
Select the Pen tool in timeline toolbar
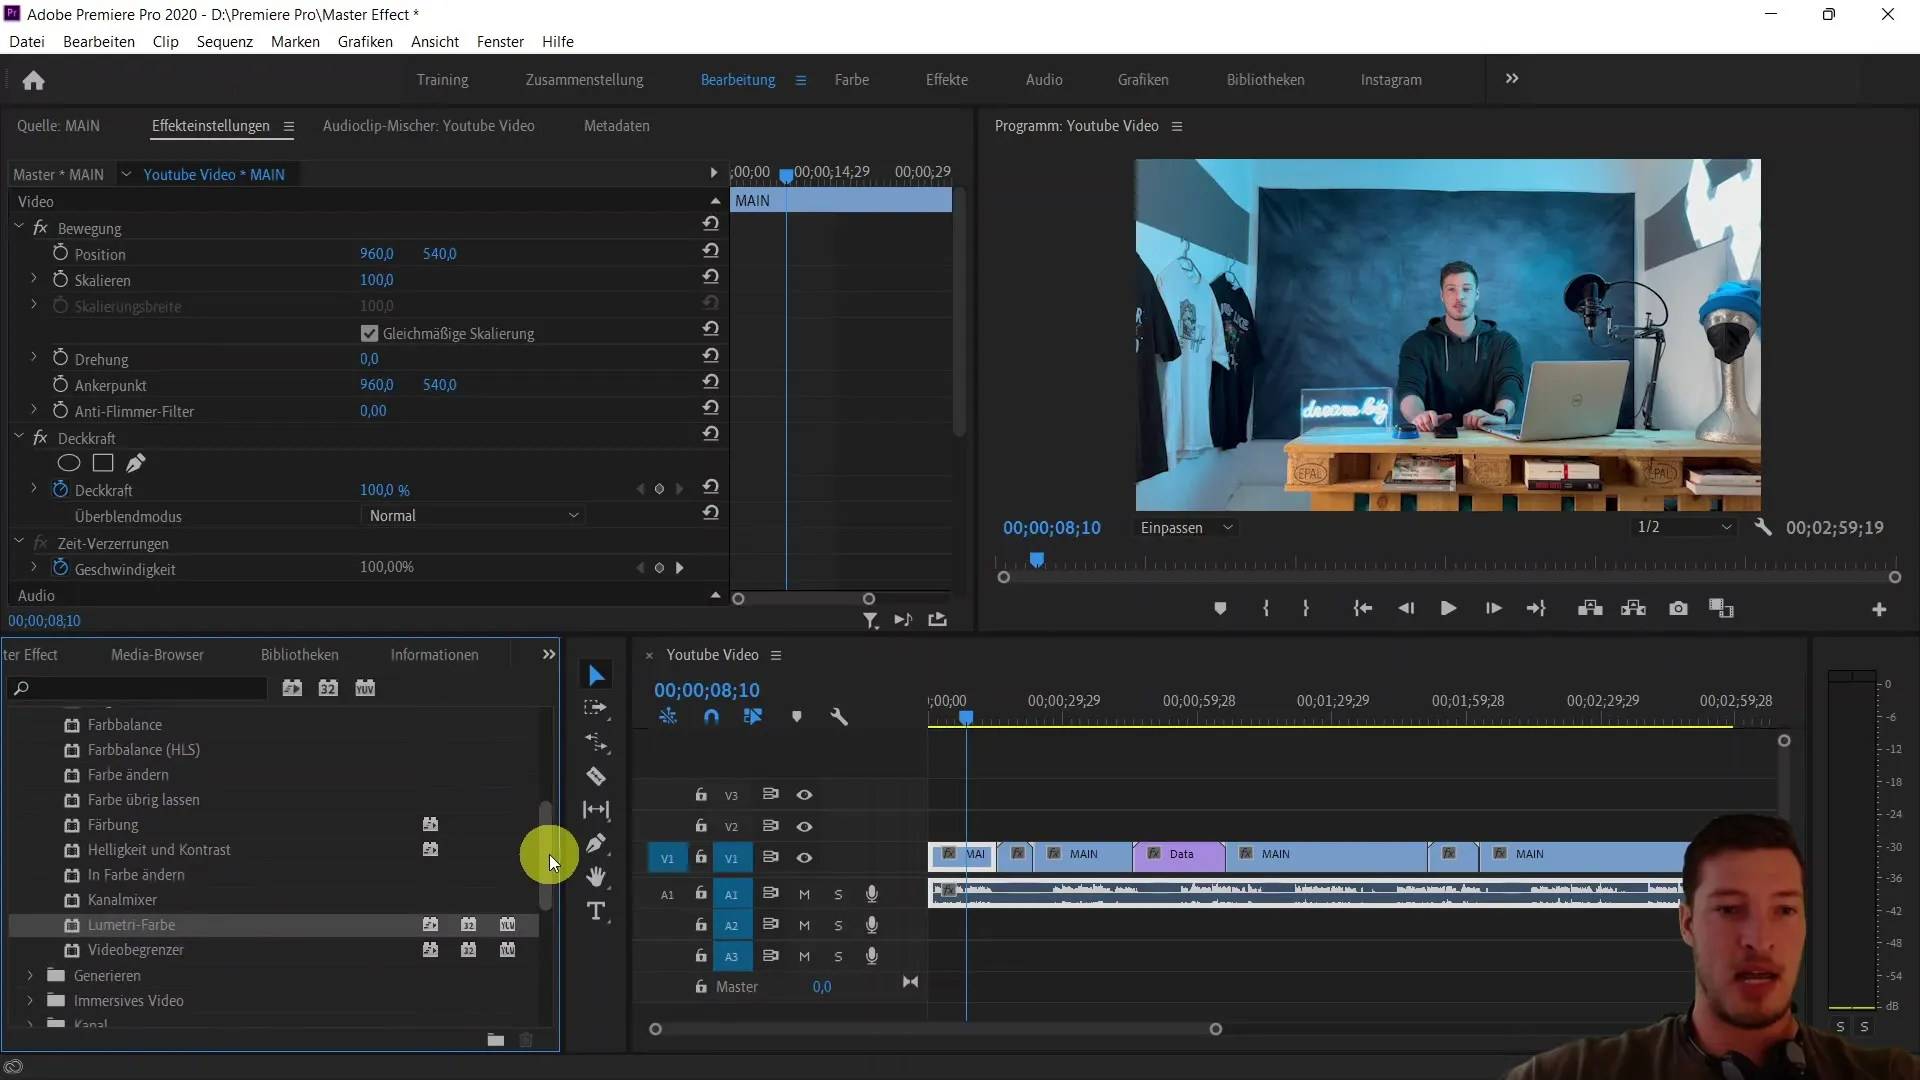(596, 843)
